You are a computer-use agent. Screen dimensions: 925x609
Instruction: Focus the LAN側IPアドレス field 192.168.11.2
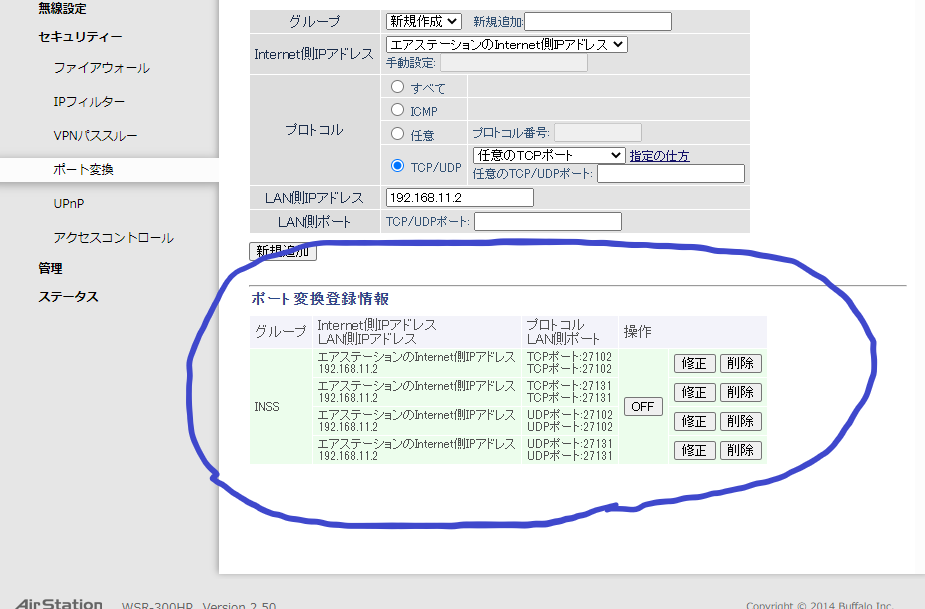coord(460,198)
